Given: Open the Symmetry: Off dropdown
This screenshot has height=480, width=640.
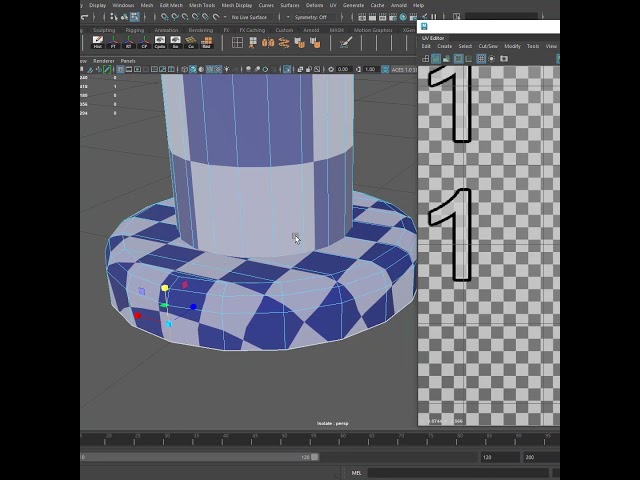Looking at the screenshot, I should 313,17.
